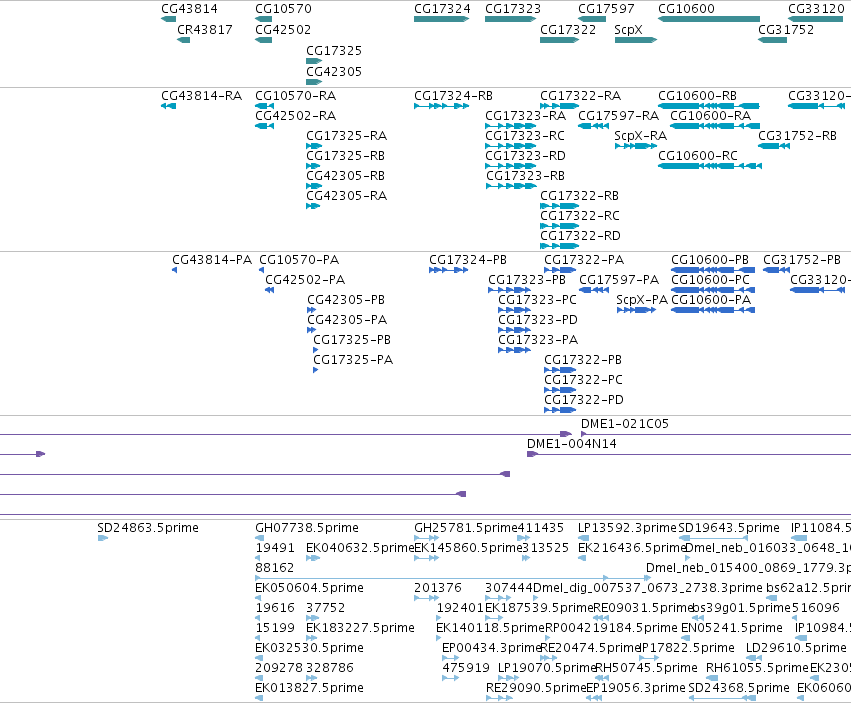Click the CG42305 gene label
The width and height of the screenshot is (851, 703).
pos(334,72)
